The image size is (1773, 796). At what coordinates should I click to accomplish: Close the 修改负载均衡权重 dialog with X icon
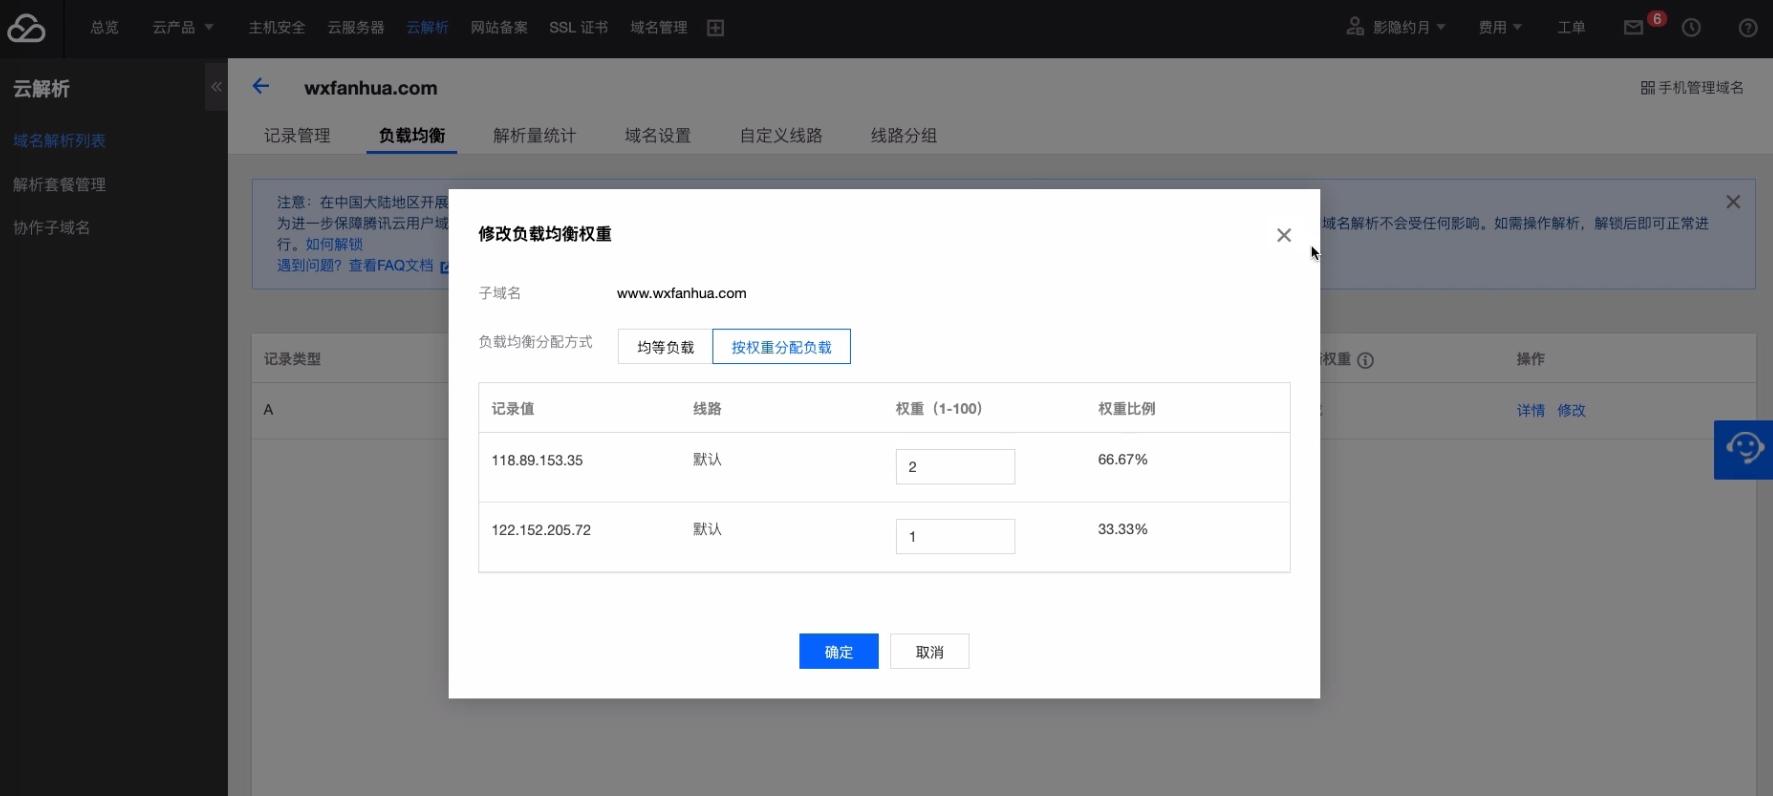click(1284, 235)
